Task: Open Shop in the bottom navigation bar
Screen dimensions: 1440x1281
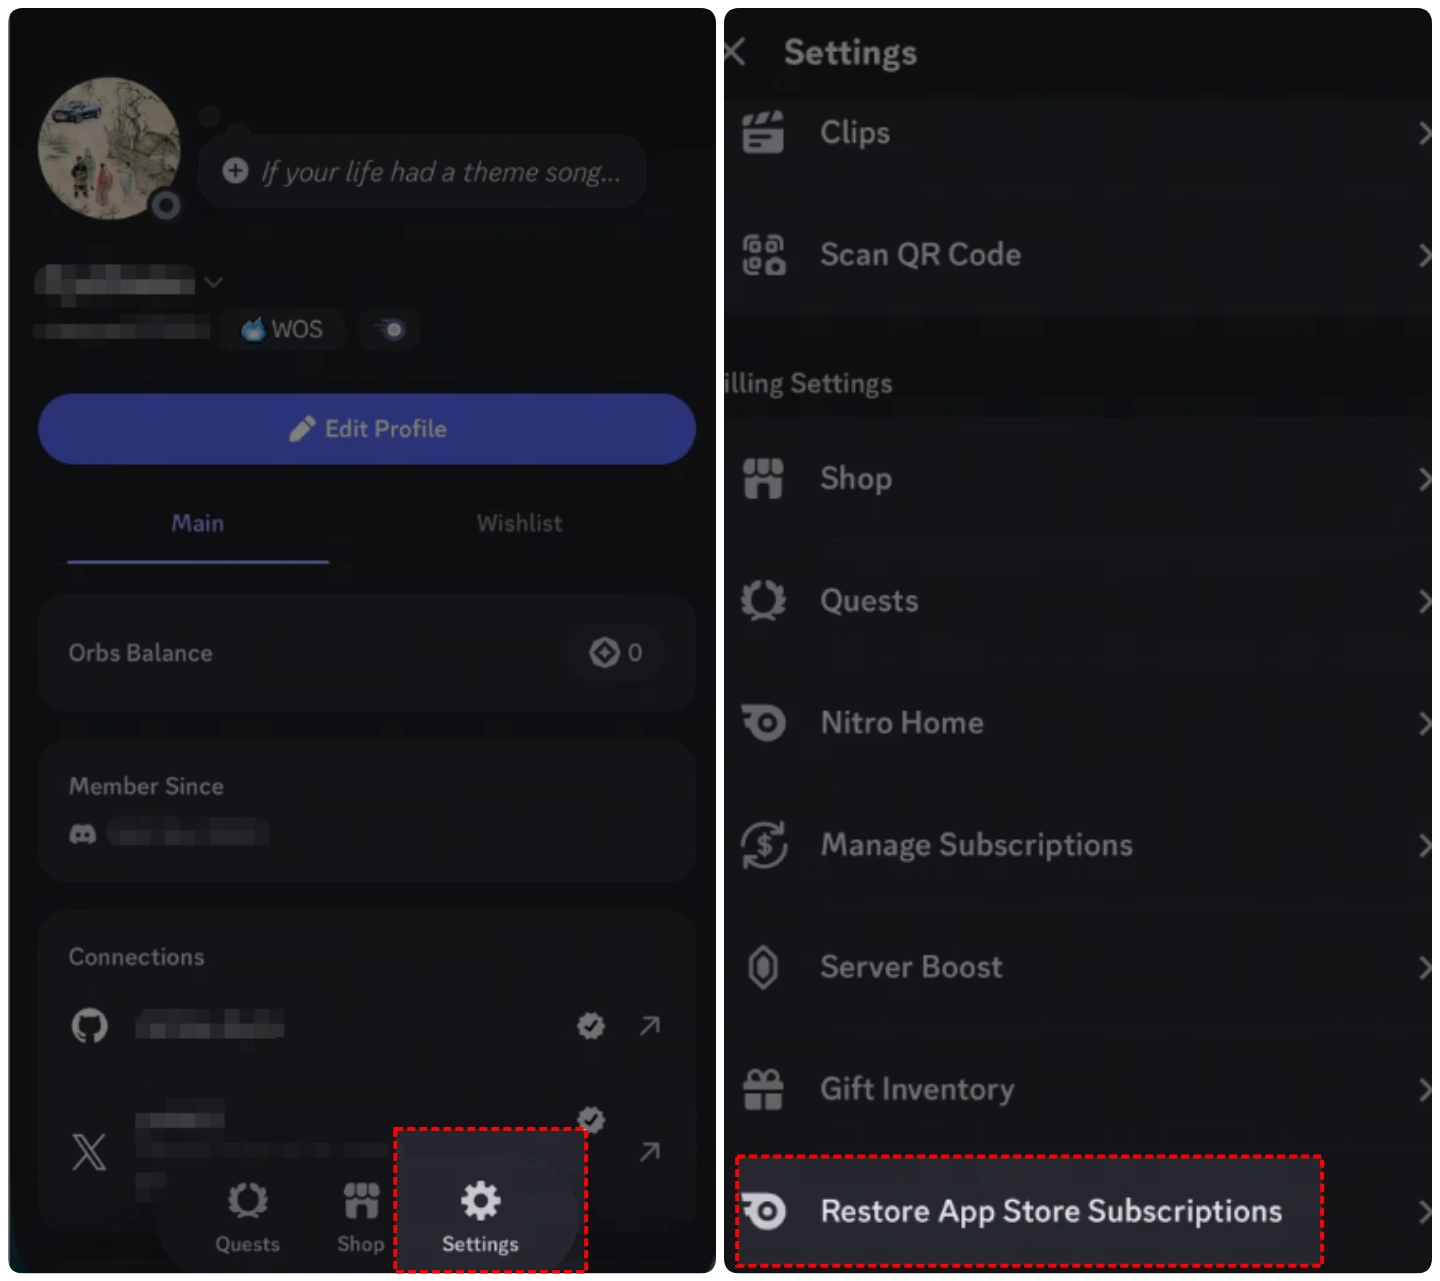Action: pos(361,1216)
